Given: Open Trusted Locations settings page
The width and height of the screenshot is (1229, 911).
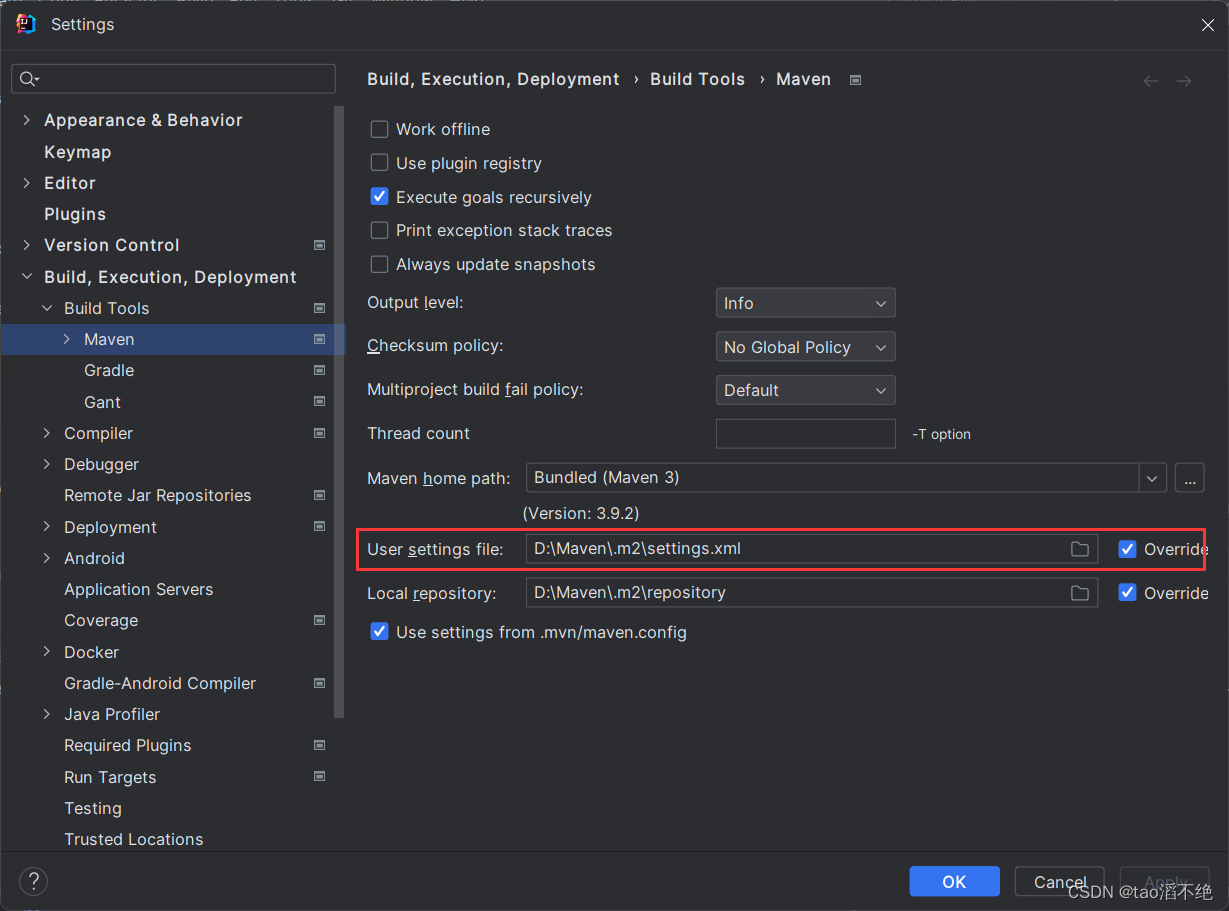Looking at the screenshot, I should (x=134, y=839).
